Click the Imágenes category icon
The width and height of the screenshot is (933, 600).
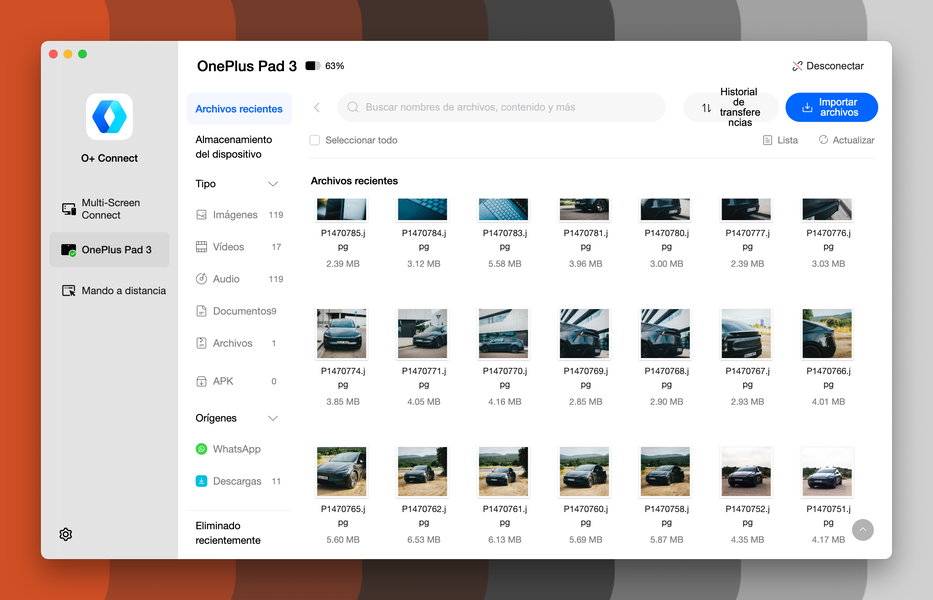click(202, 215)
